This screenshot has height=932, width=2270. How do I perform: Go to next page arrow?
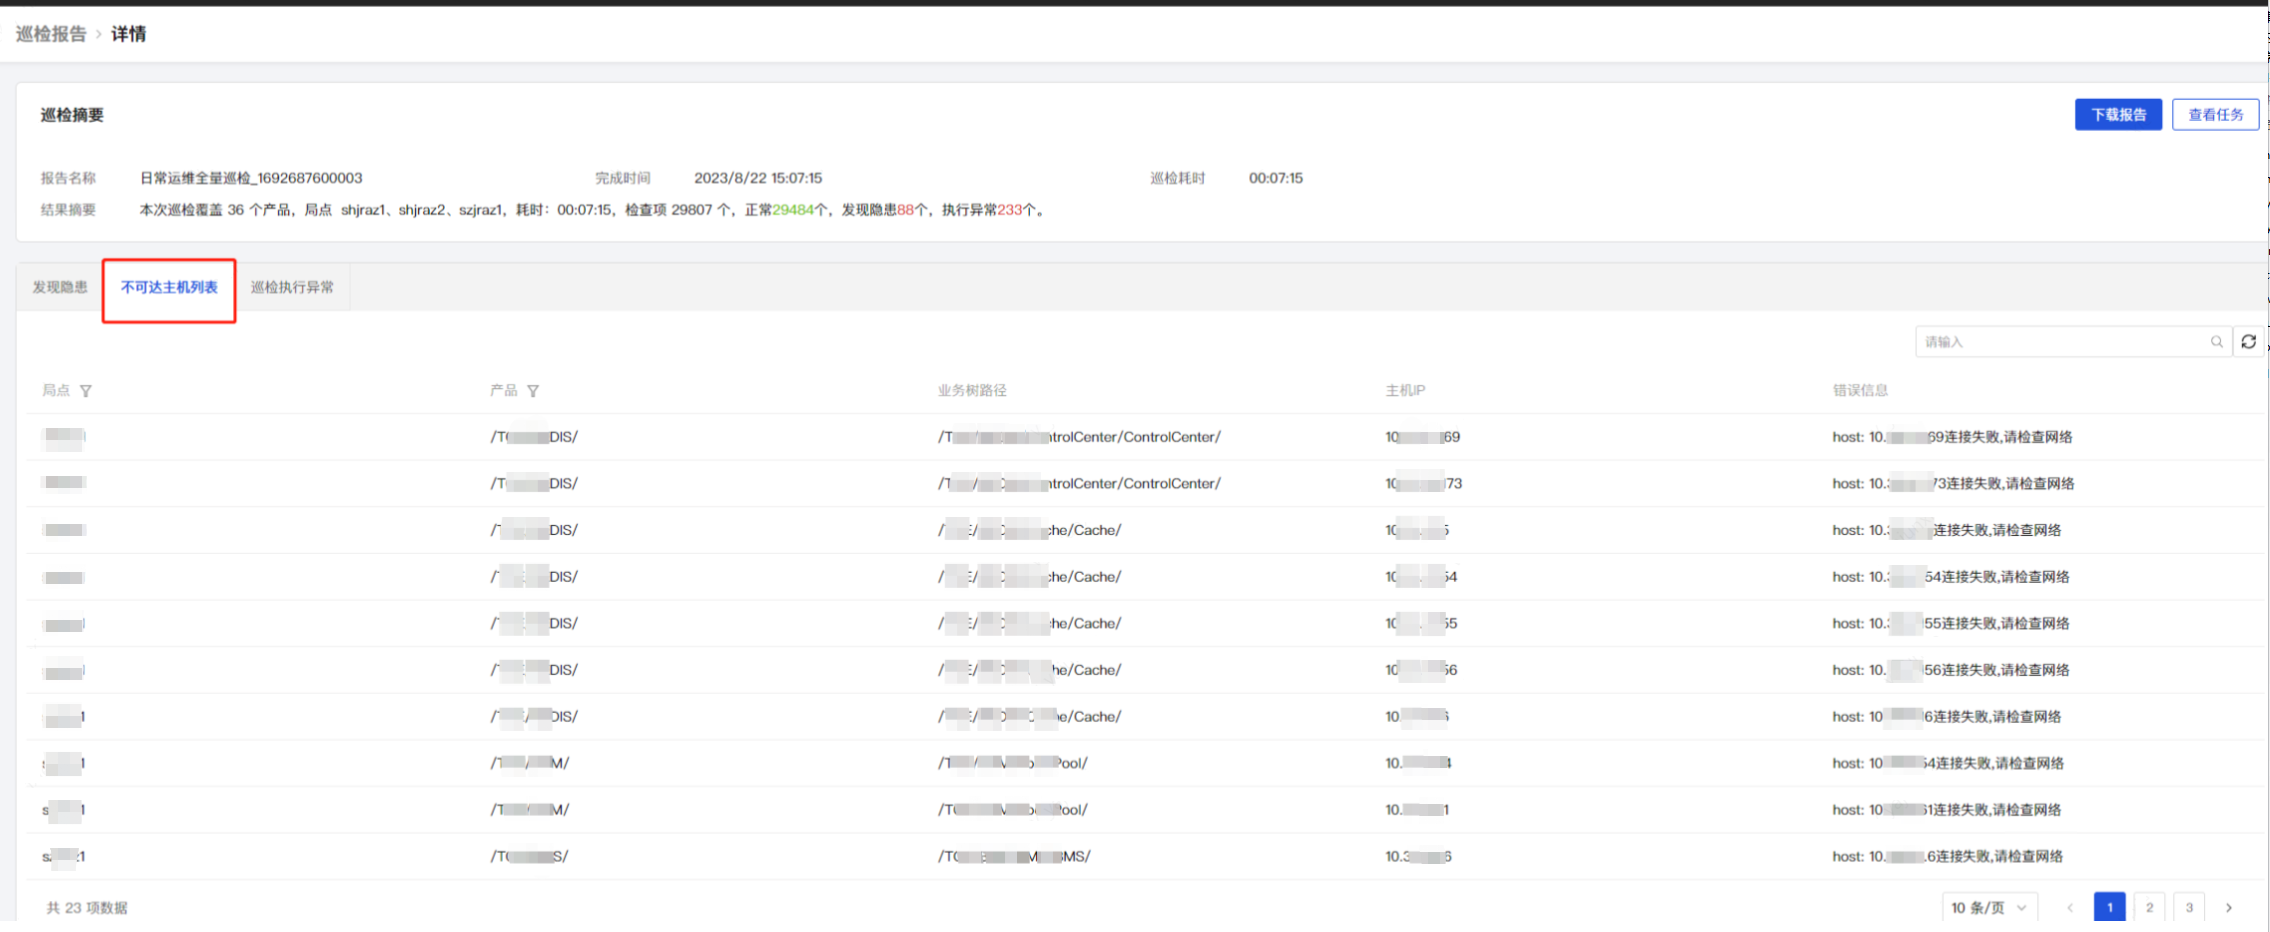(2229, 908)
